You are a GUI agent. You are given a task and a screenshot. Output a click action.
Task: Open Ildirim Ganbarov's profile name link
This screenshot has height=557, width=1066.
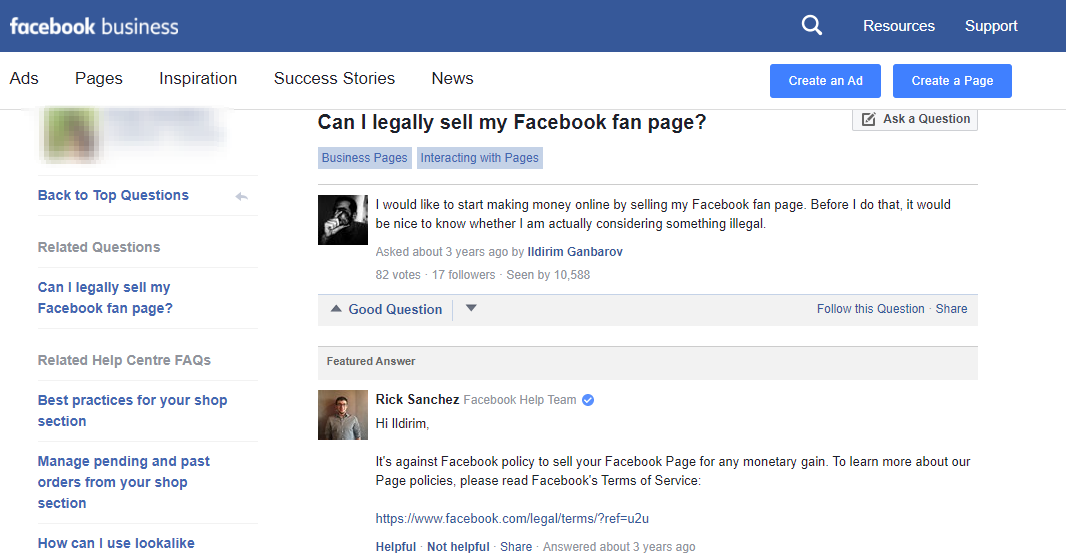(575, 252)
